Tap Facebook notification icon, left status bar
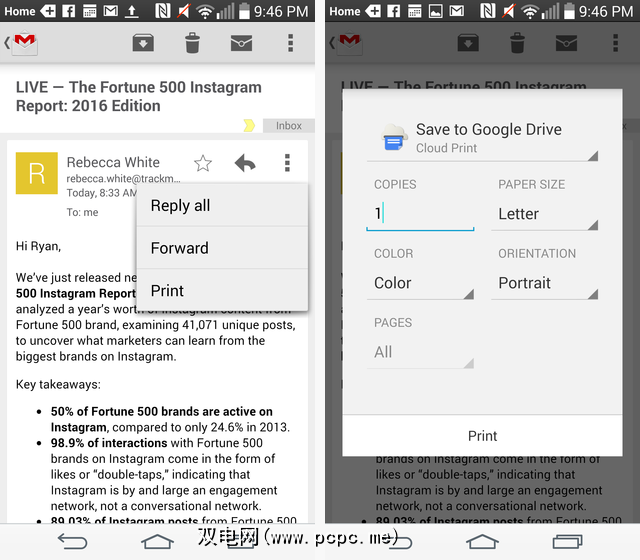The width and height of the screenshot is (640, 560). pyautogui.click(x=69, y=11)
